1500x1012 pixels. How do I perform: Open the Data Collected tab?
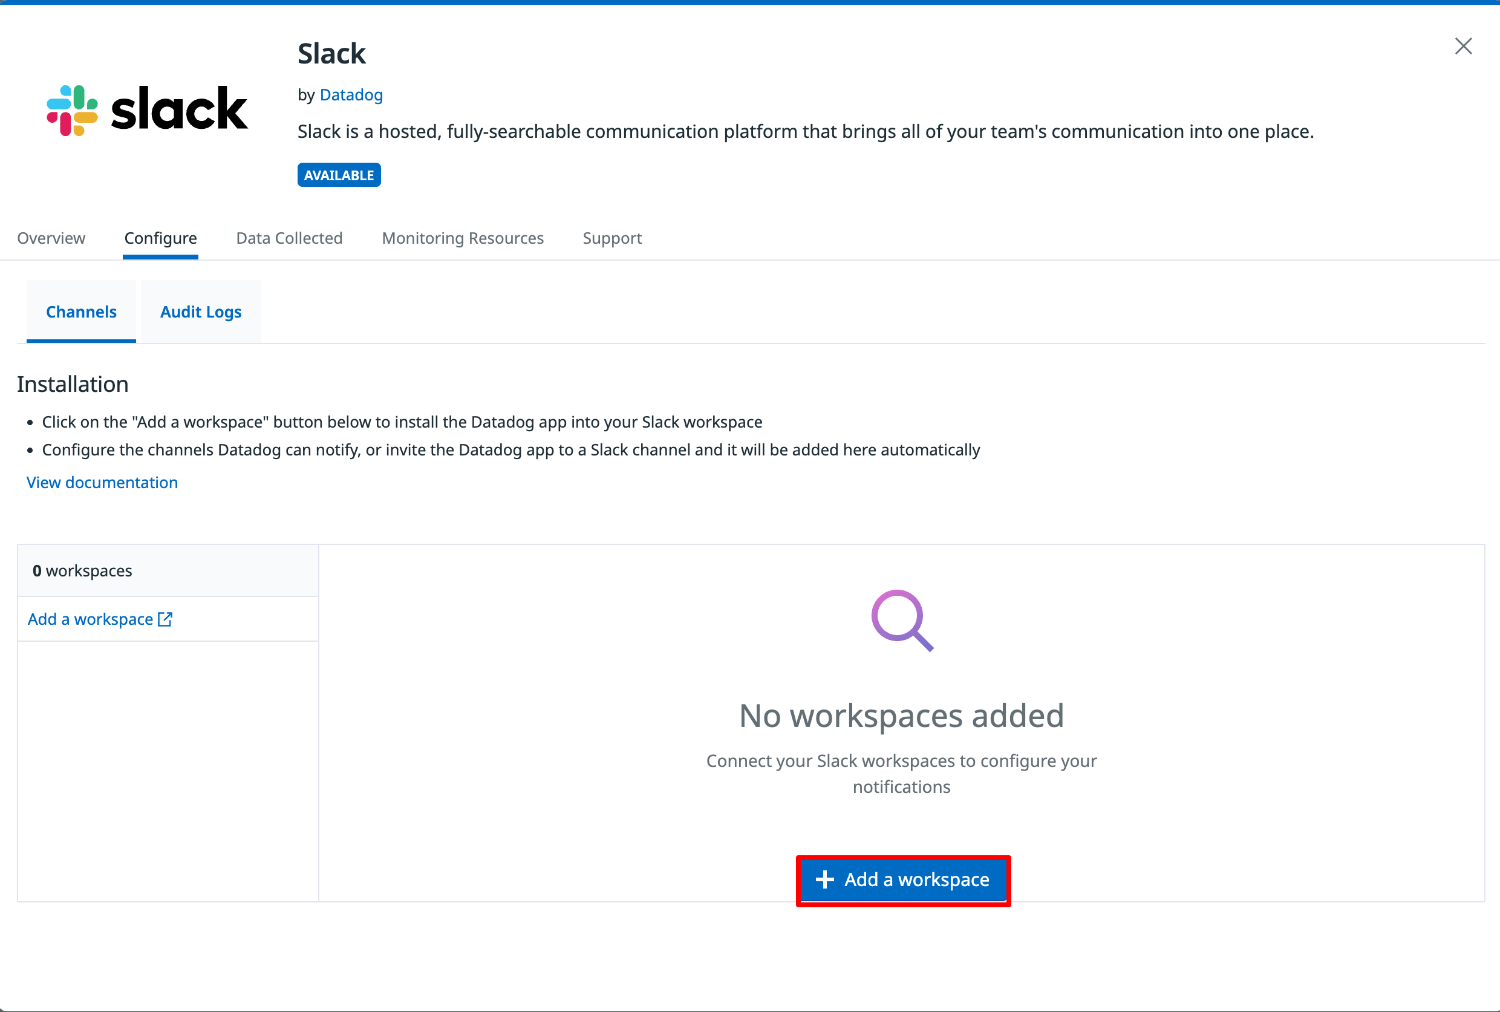click(x=289, y=238)
